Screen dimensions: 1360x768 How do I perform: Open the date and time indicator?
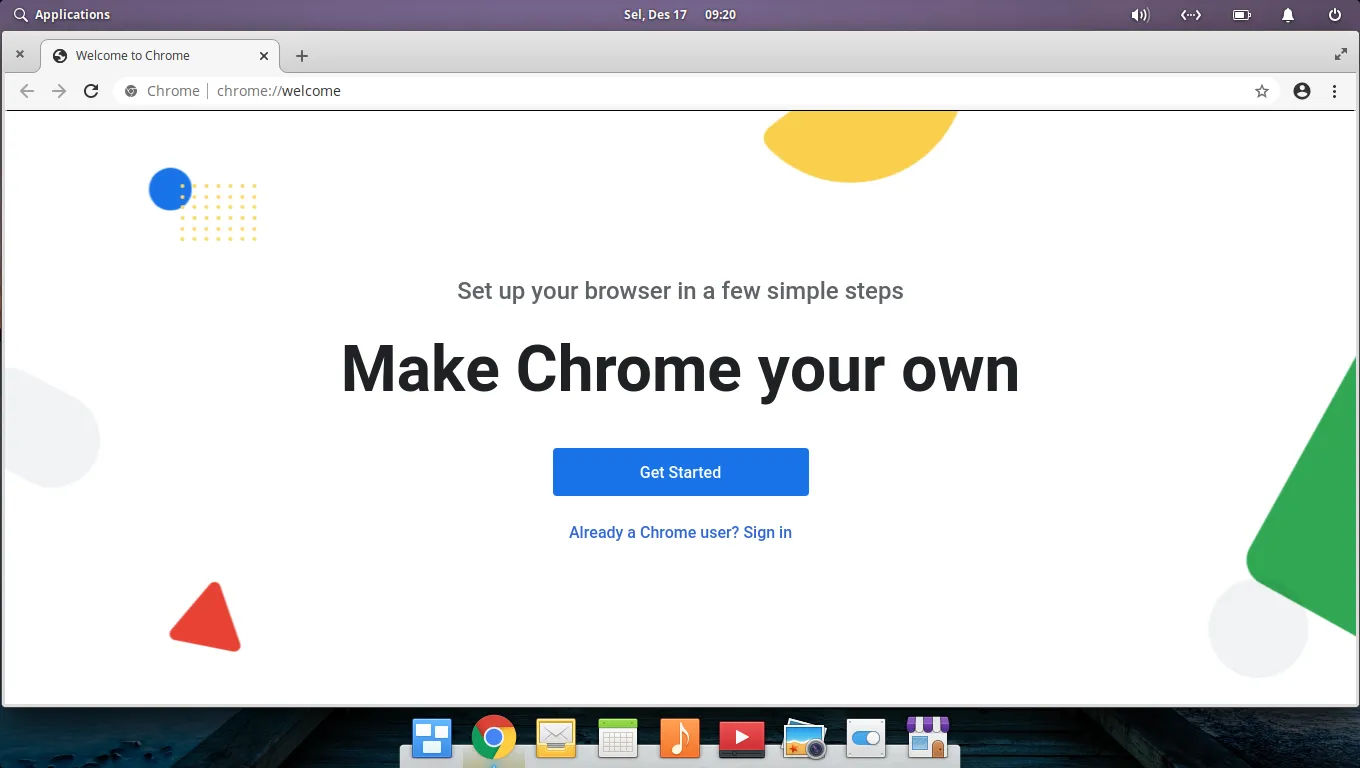pos(680,15)
